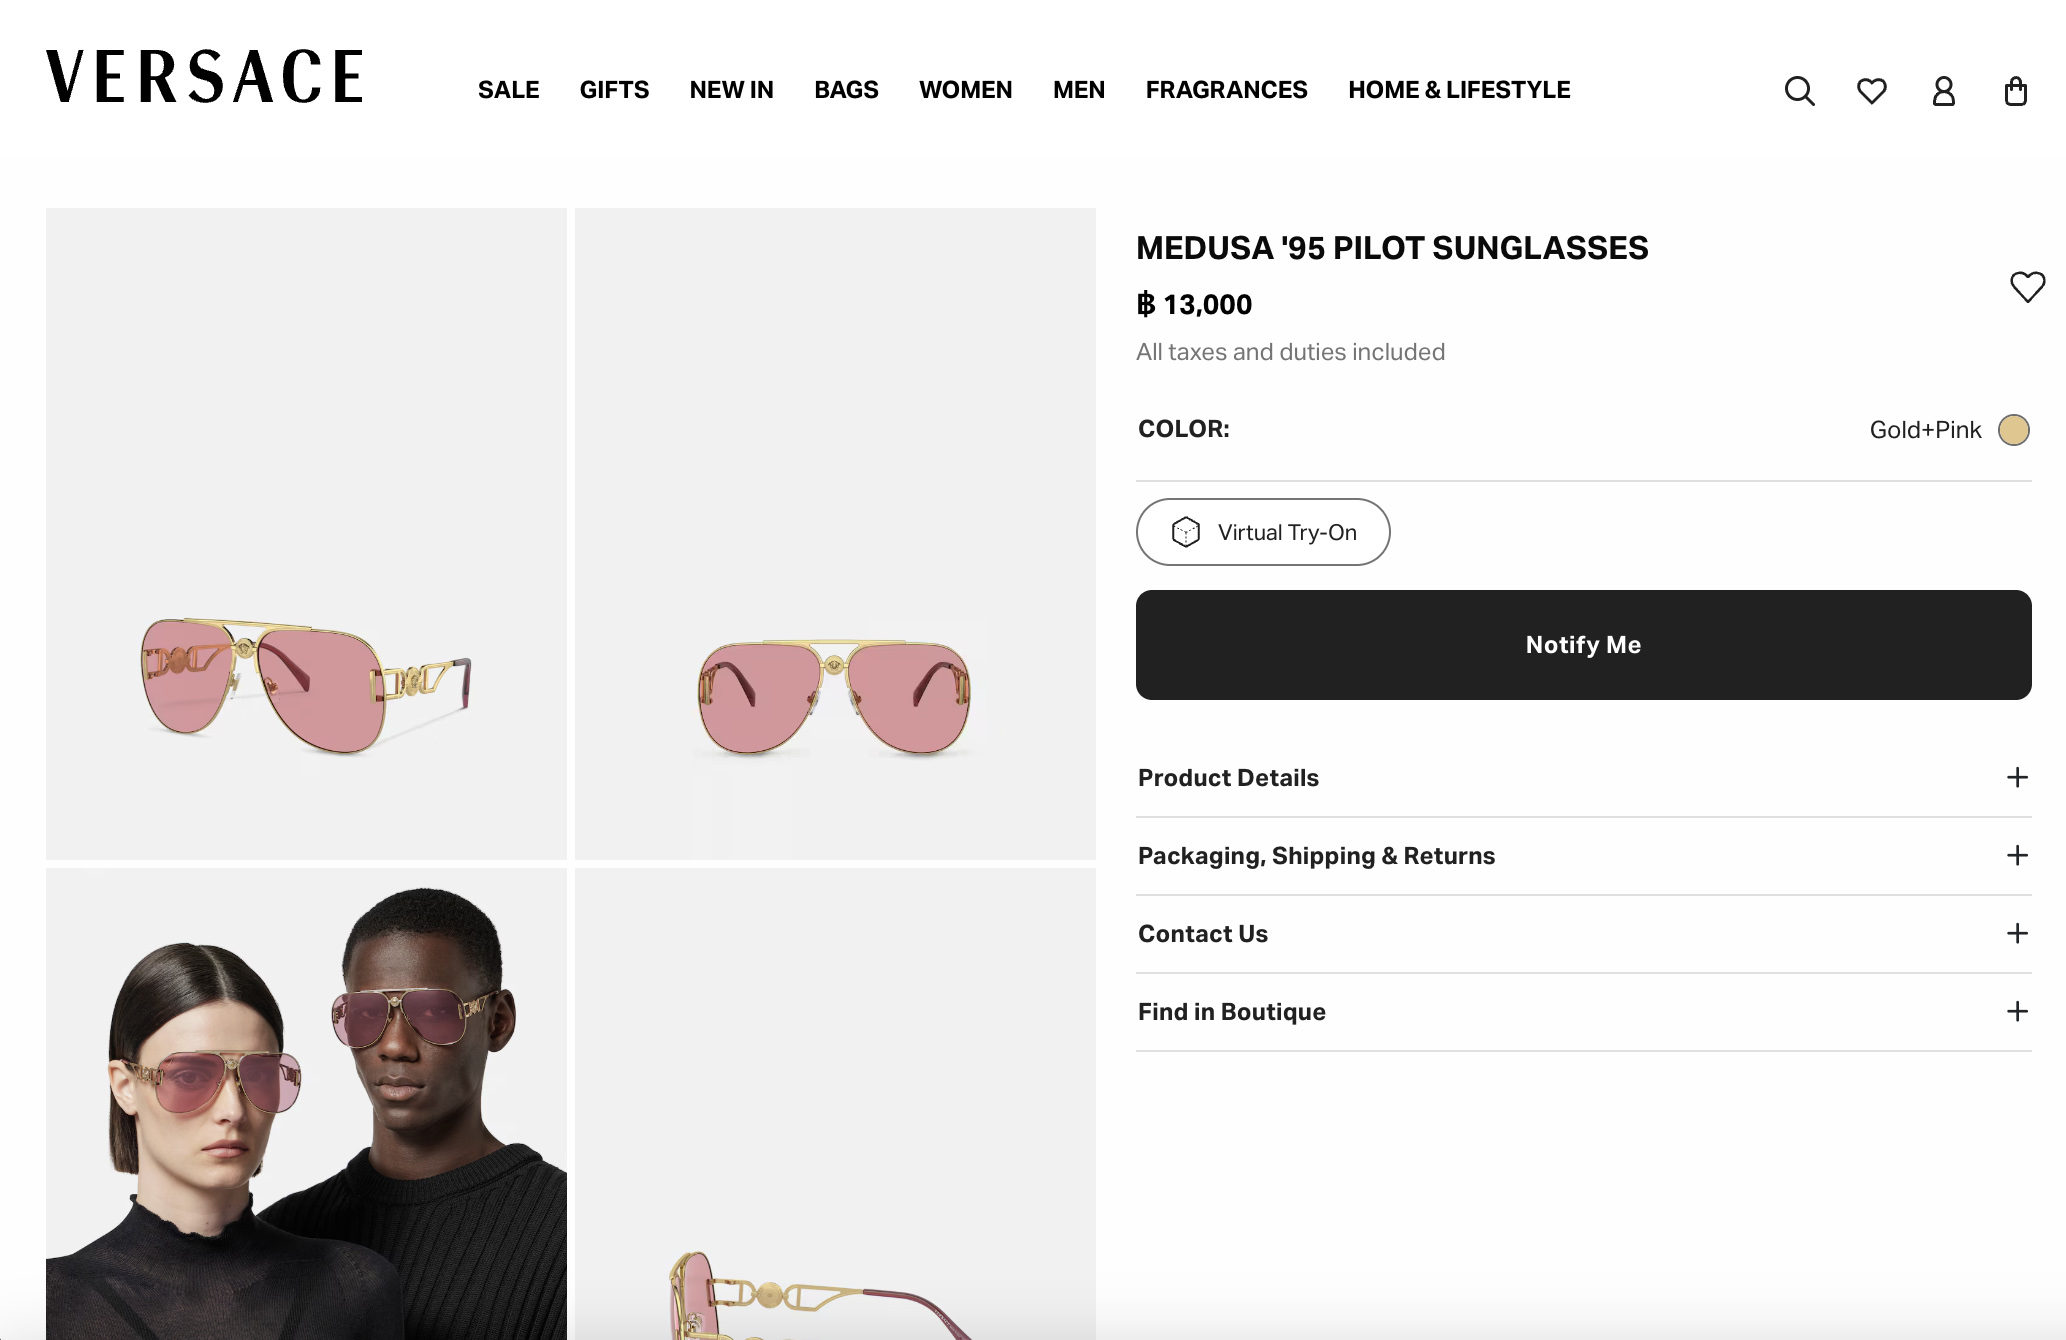This screenshot has width=2066, height=1340.
Task: Expand the Product Details section
Action: [2019, 777]
